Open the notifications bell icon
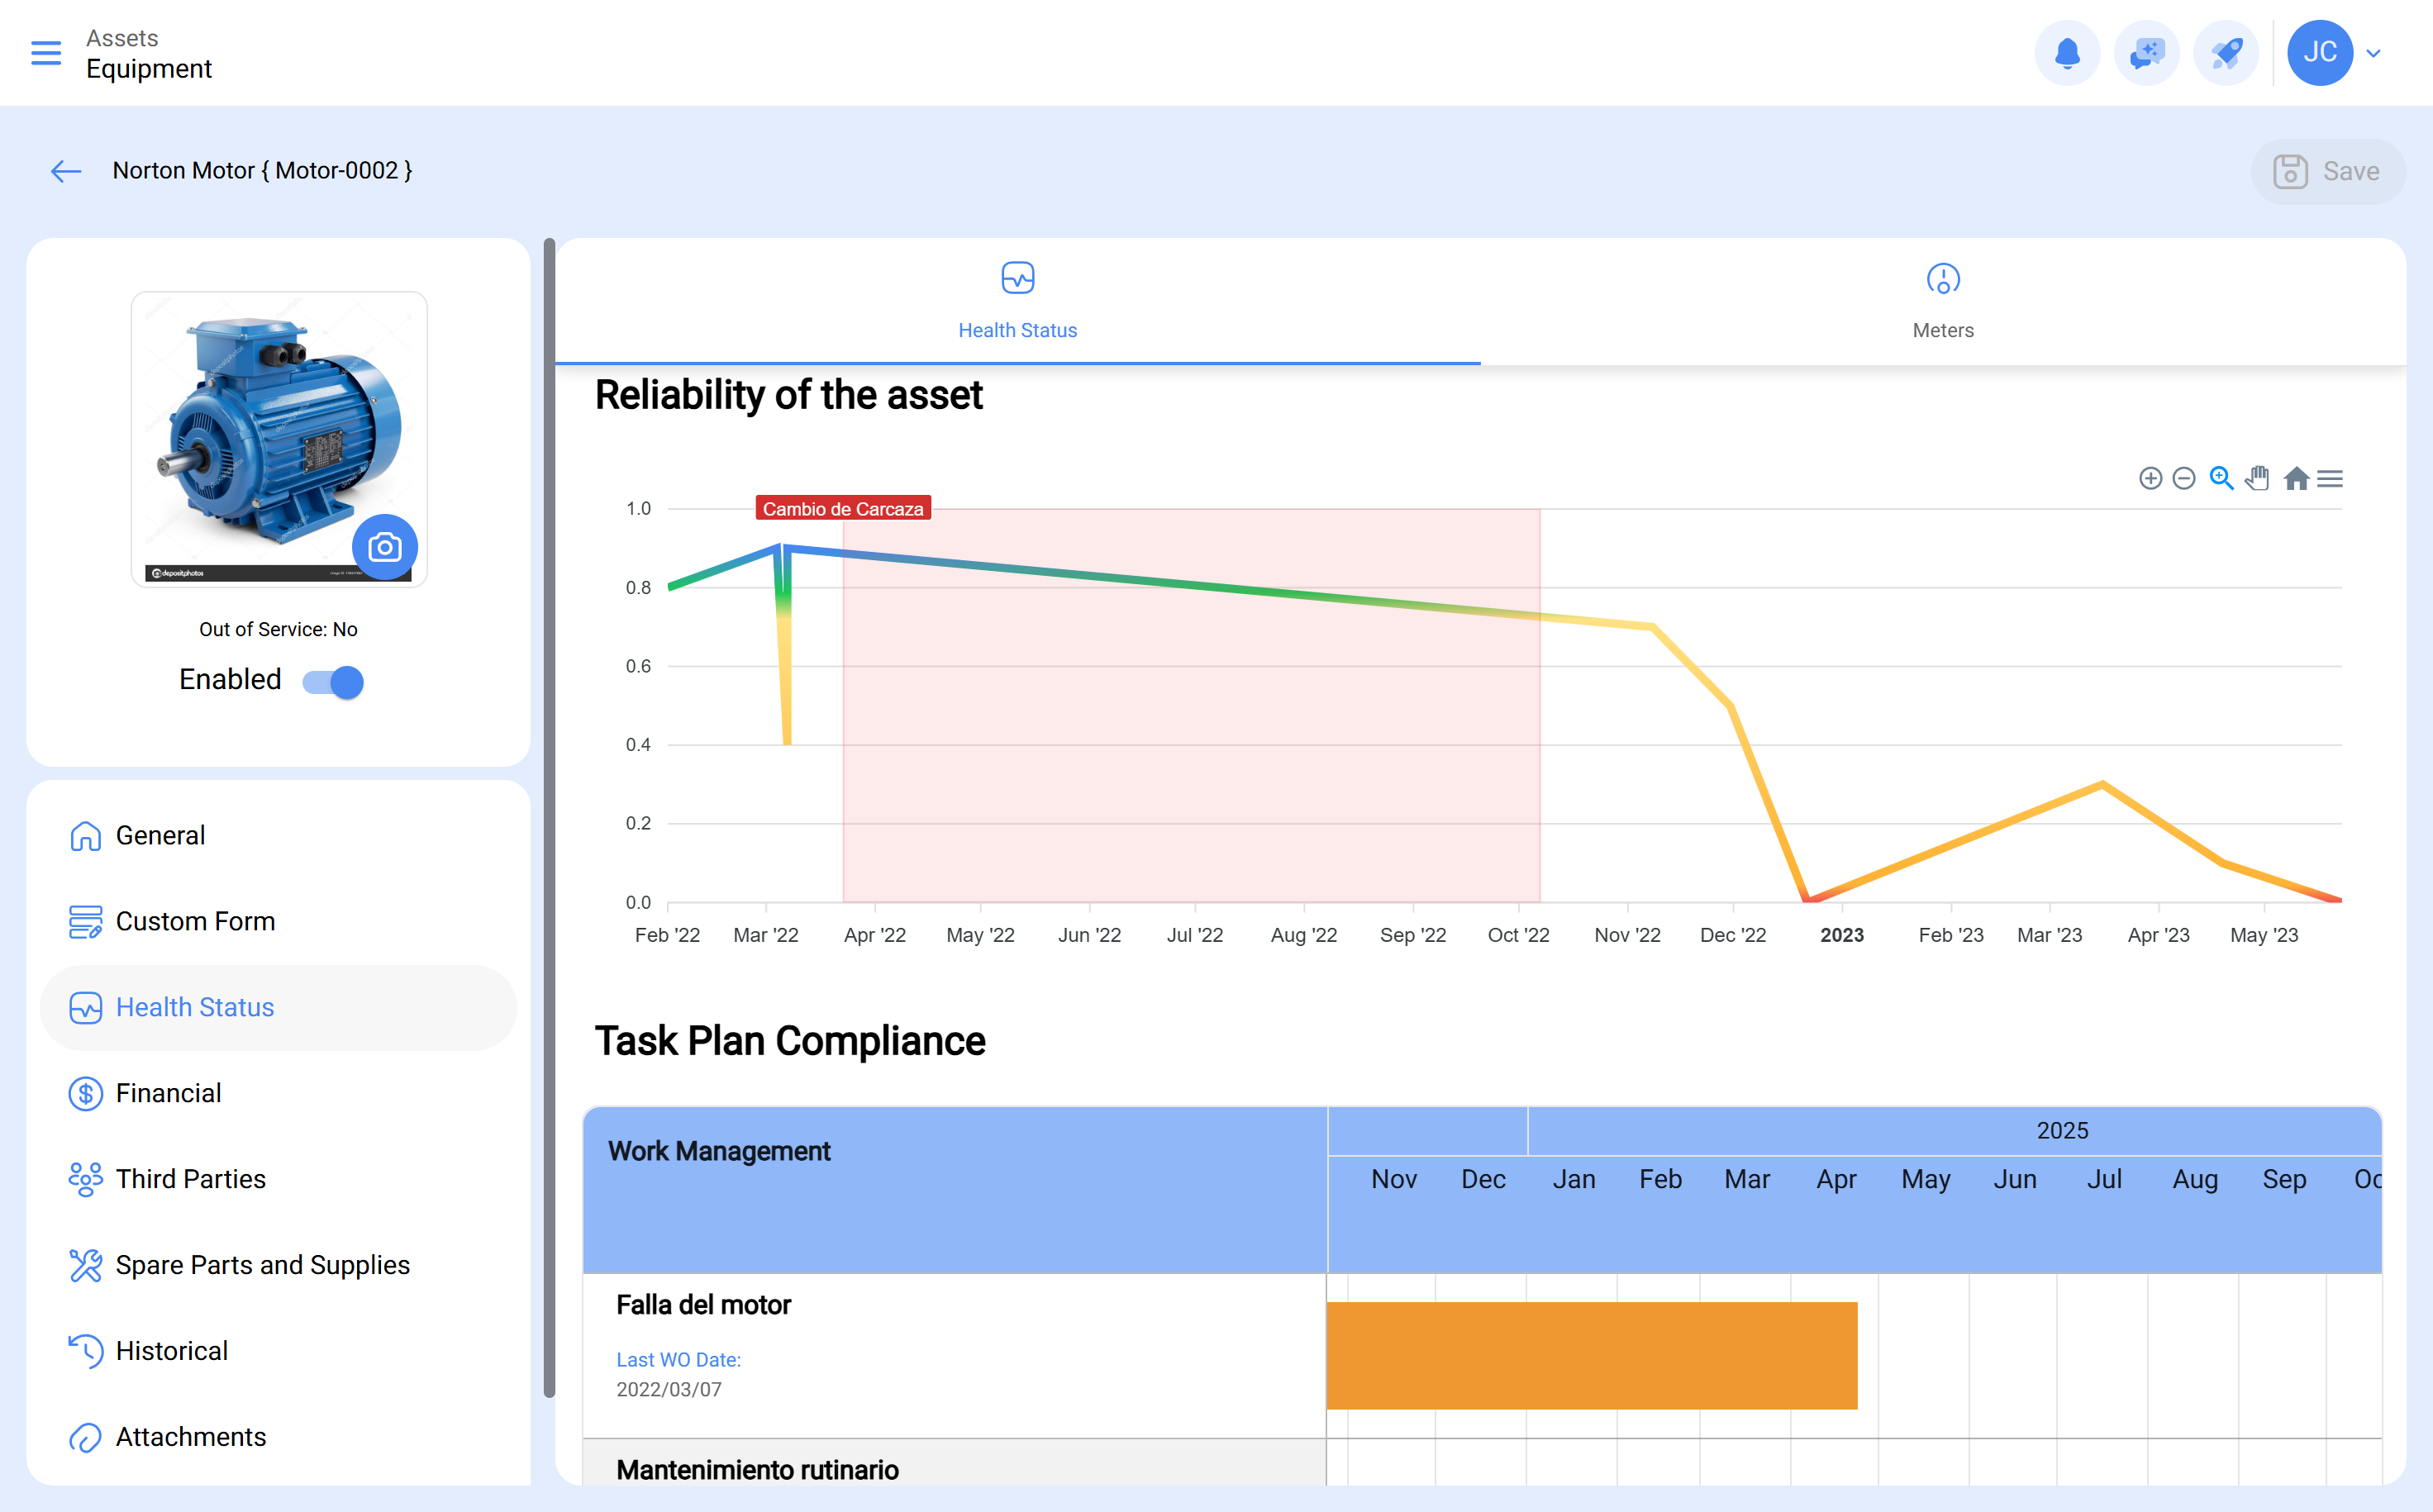 [2067, 53]
